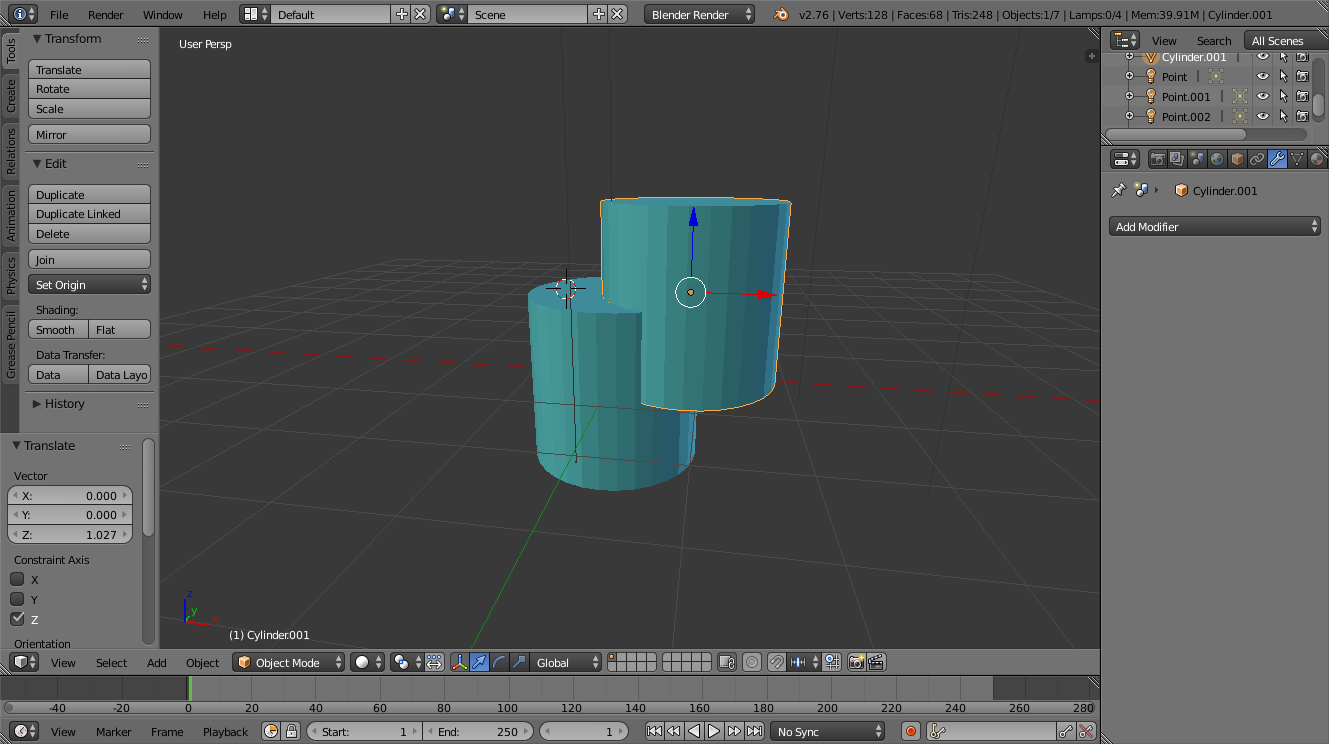Open the Add Modifier dropdown

click(1213, 226)
